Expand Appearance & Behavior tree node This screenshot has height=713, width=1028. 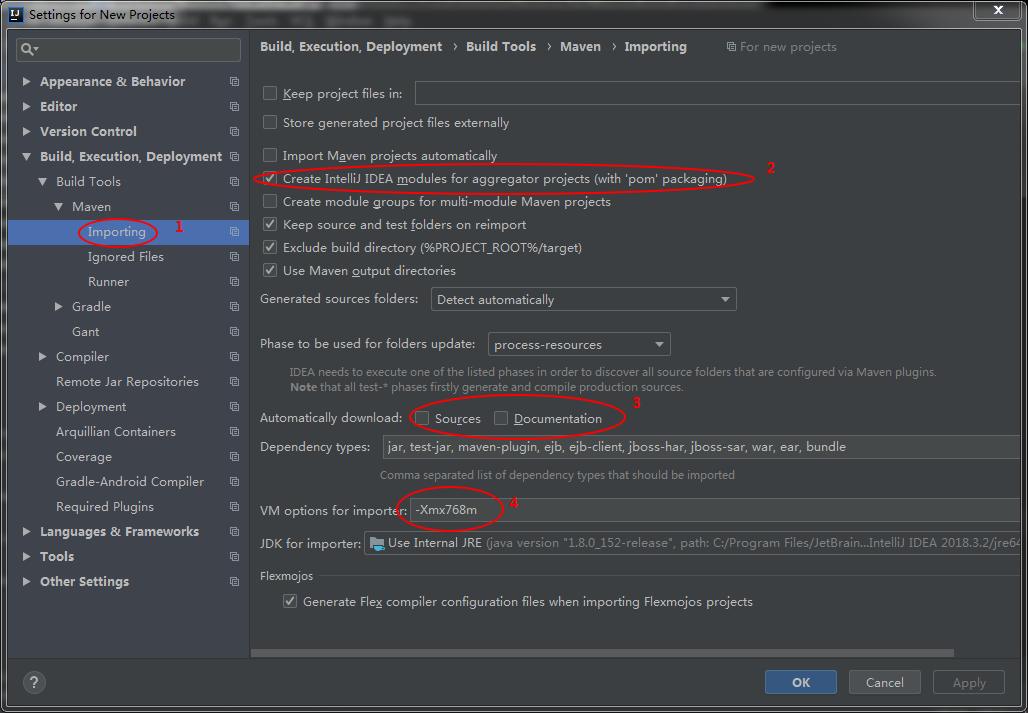click(x=27, y=81)
